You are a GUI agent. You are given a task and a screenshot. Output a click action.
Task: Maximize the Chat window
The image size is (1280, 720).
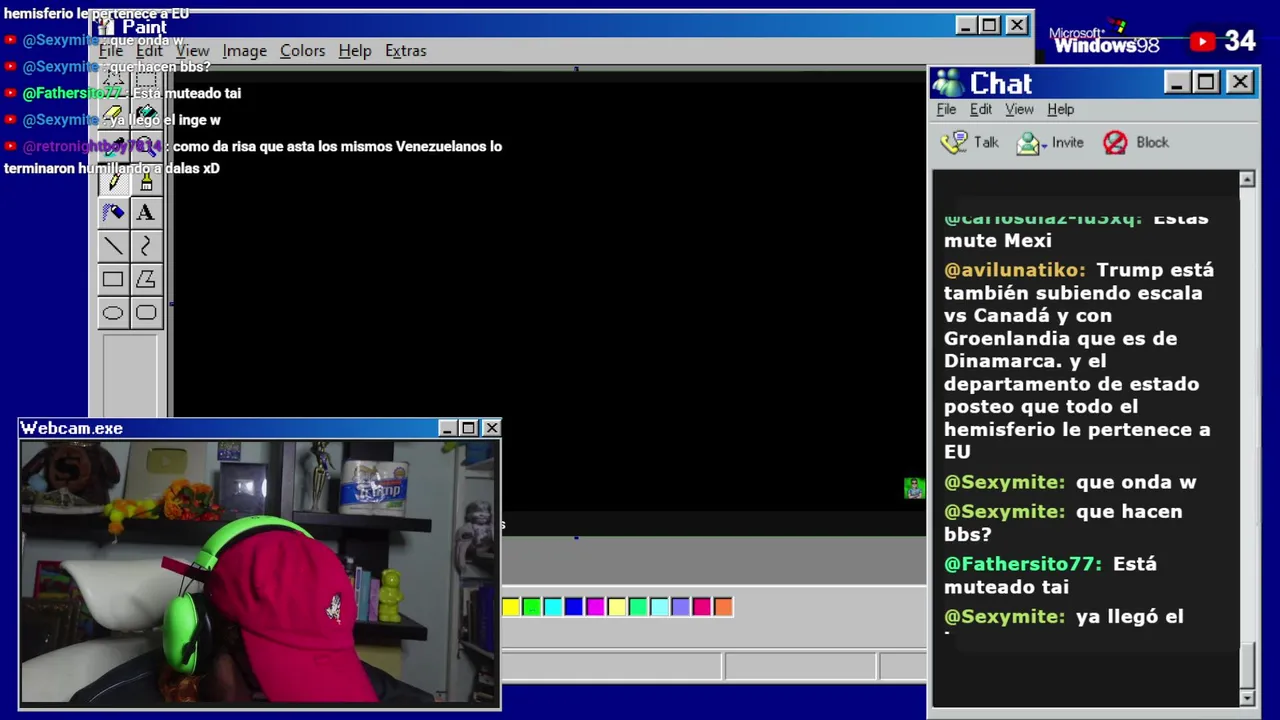pyautogui.click(x=1207, y=82)
